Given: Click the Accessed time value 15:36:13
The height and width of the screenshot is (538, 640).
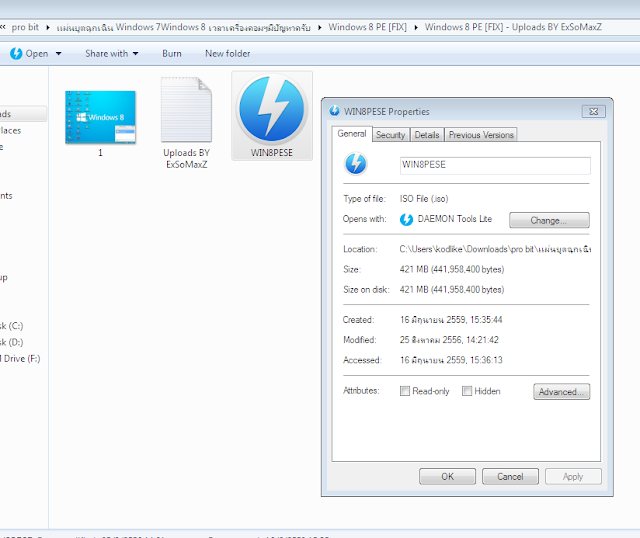Looking at the screenshot, I should coord(486,360).
